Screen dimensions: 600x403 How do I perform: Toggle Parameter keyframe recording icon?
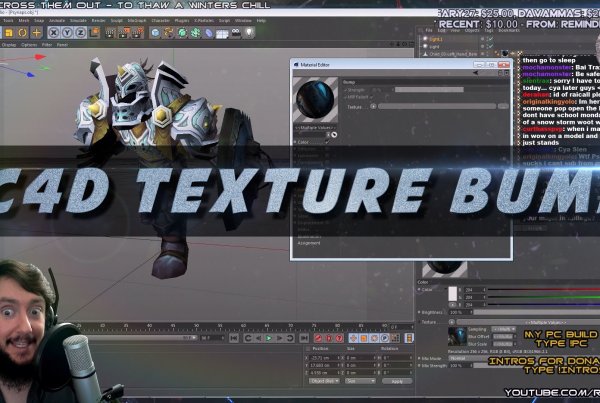click(x=385, y=338)
